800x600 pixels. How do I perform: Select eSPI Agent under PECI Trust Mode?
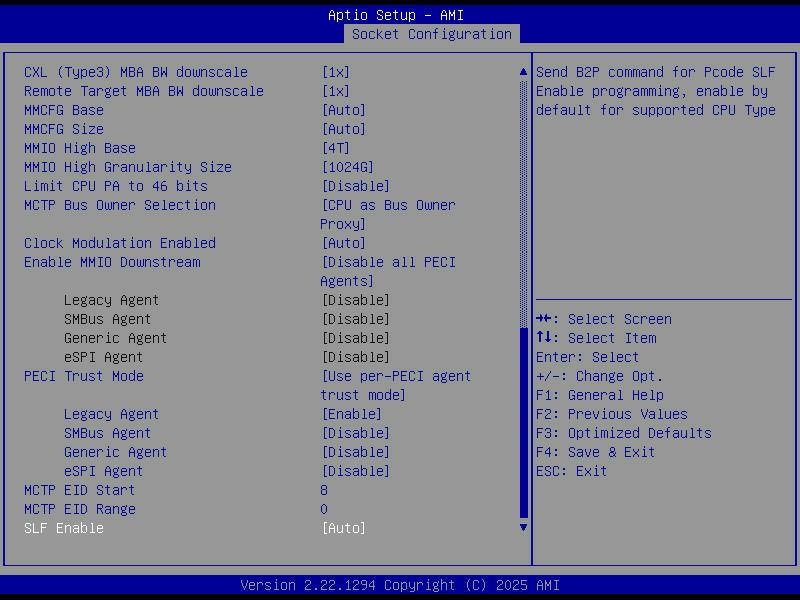(103, 471)
